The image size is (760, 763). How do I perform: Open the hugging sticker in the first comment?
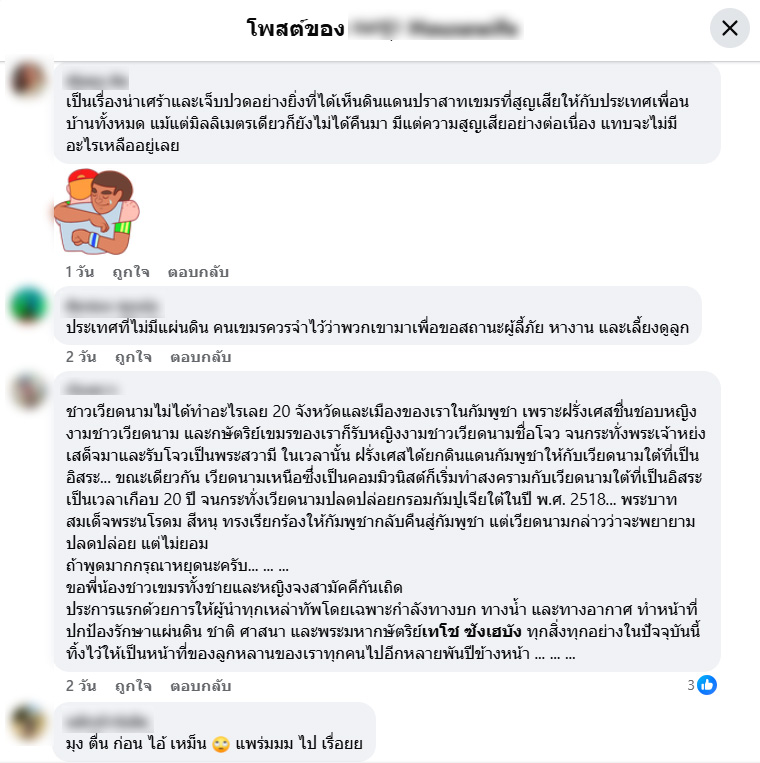pyautogui.click(x=97, y=211)
